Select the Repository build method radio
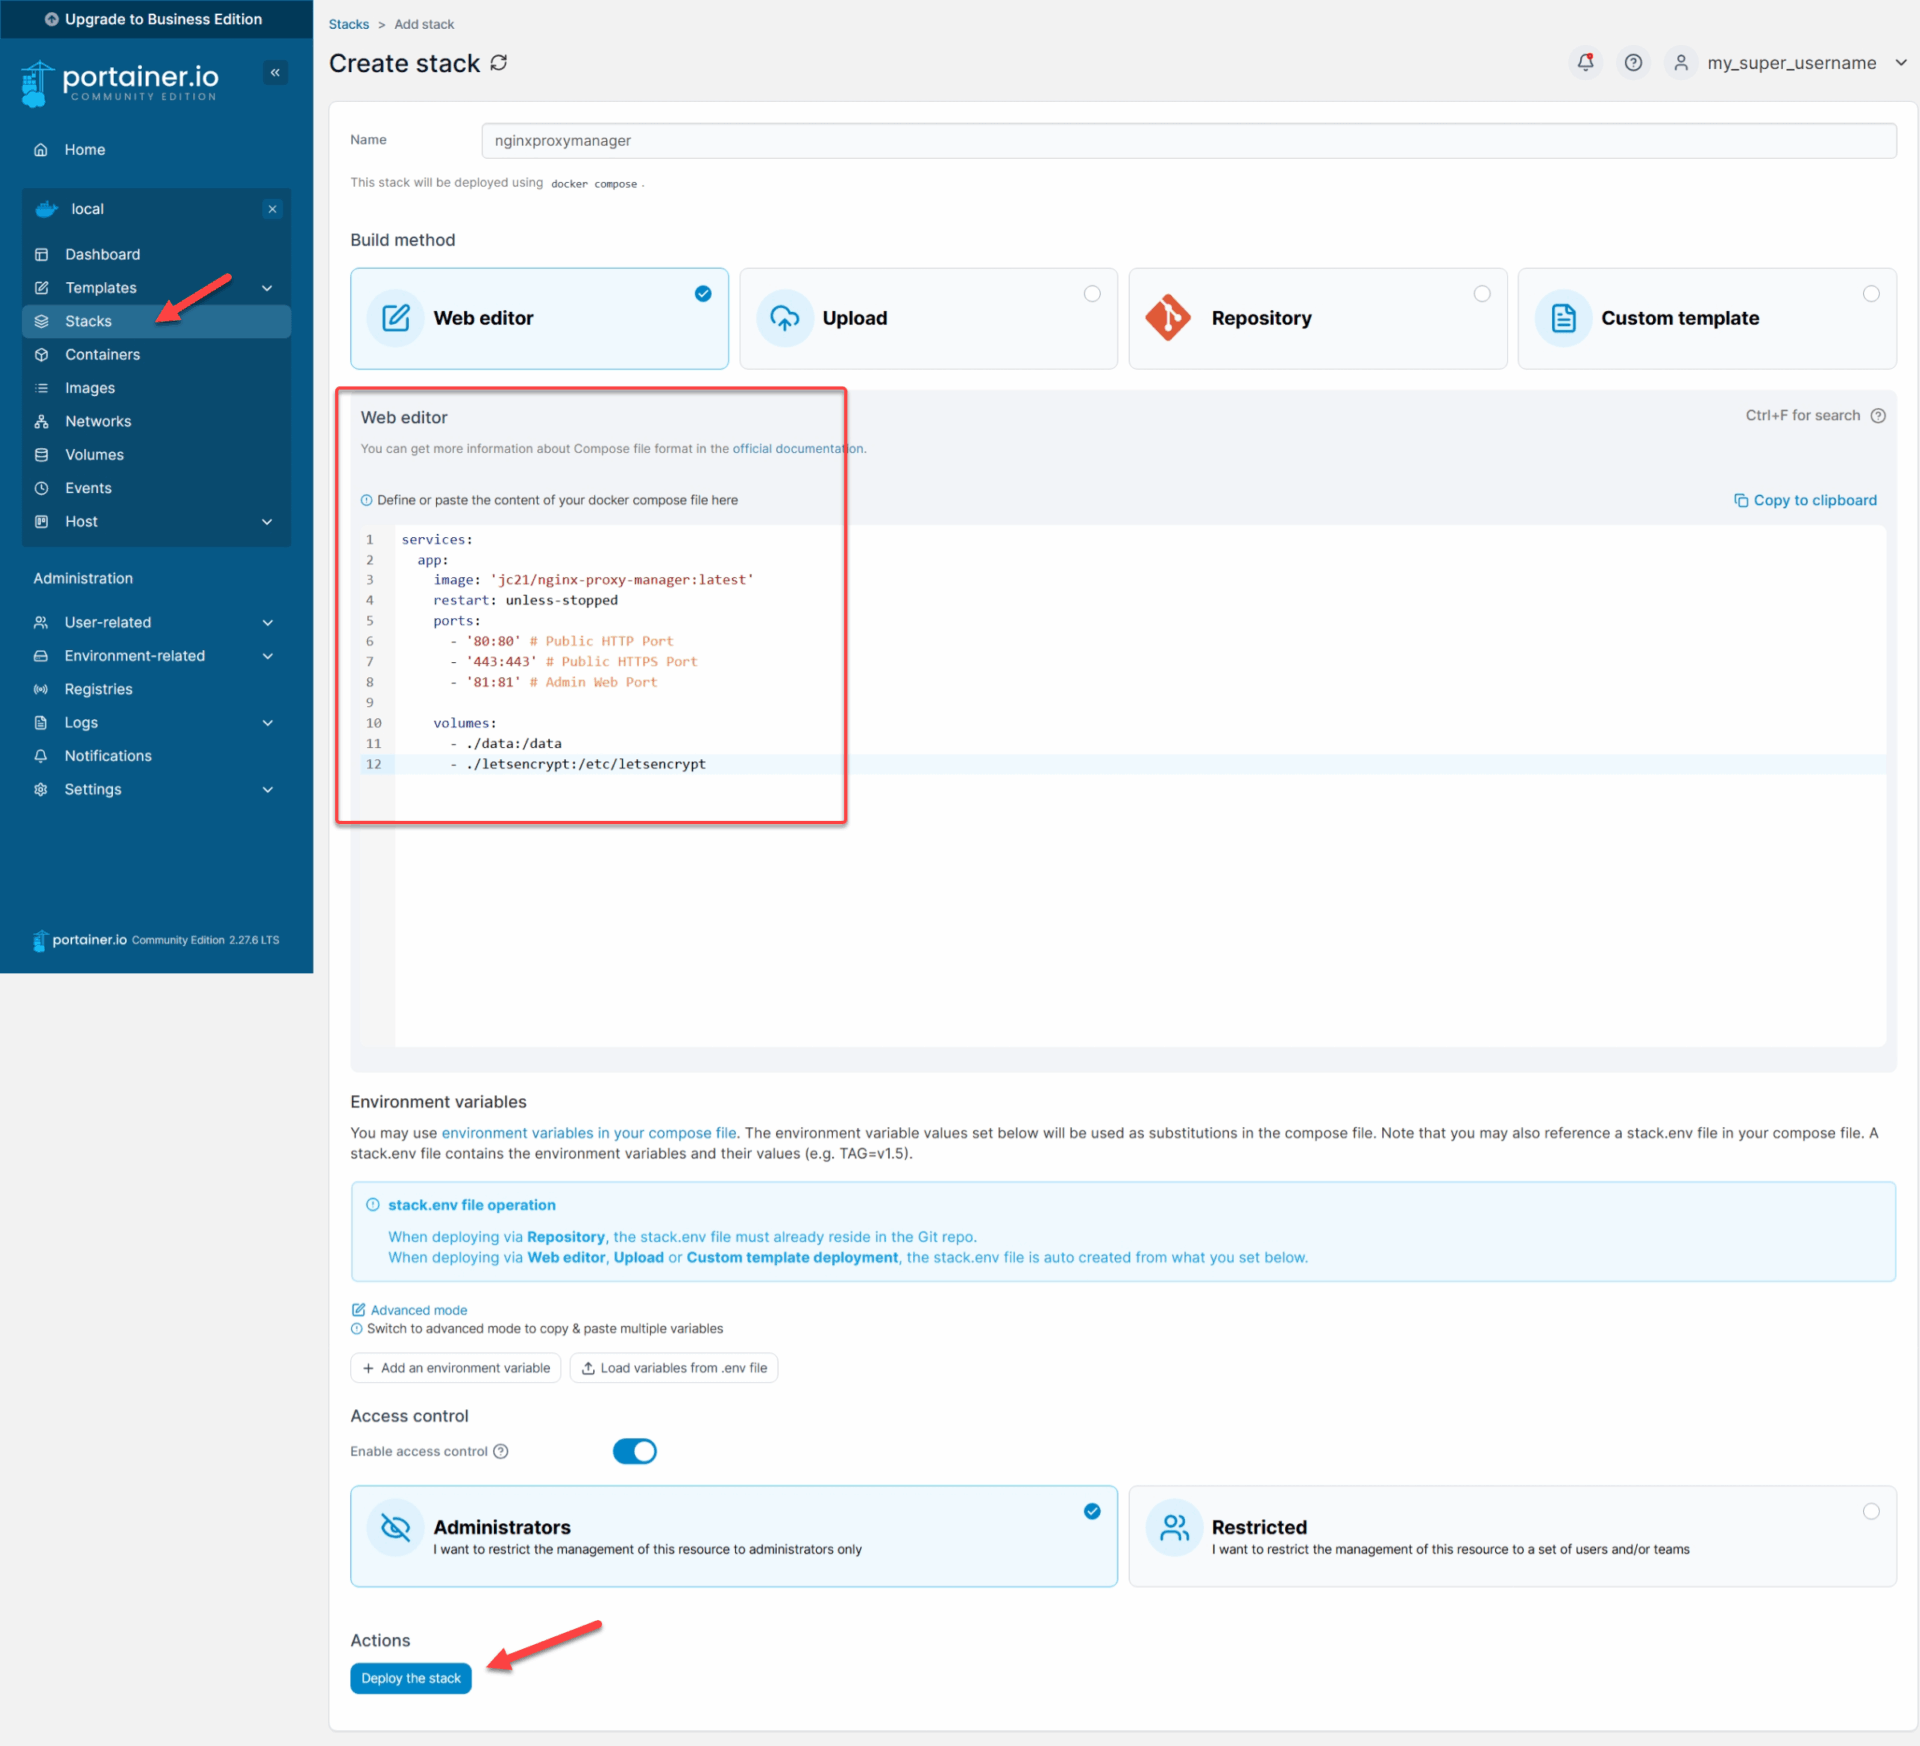Screen dimensions: 1920x1746 coord(1482,293)
